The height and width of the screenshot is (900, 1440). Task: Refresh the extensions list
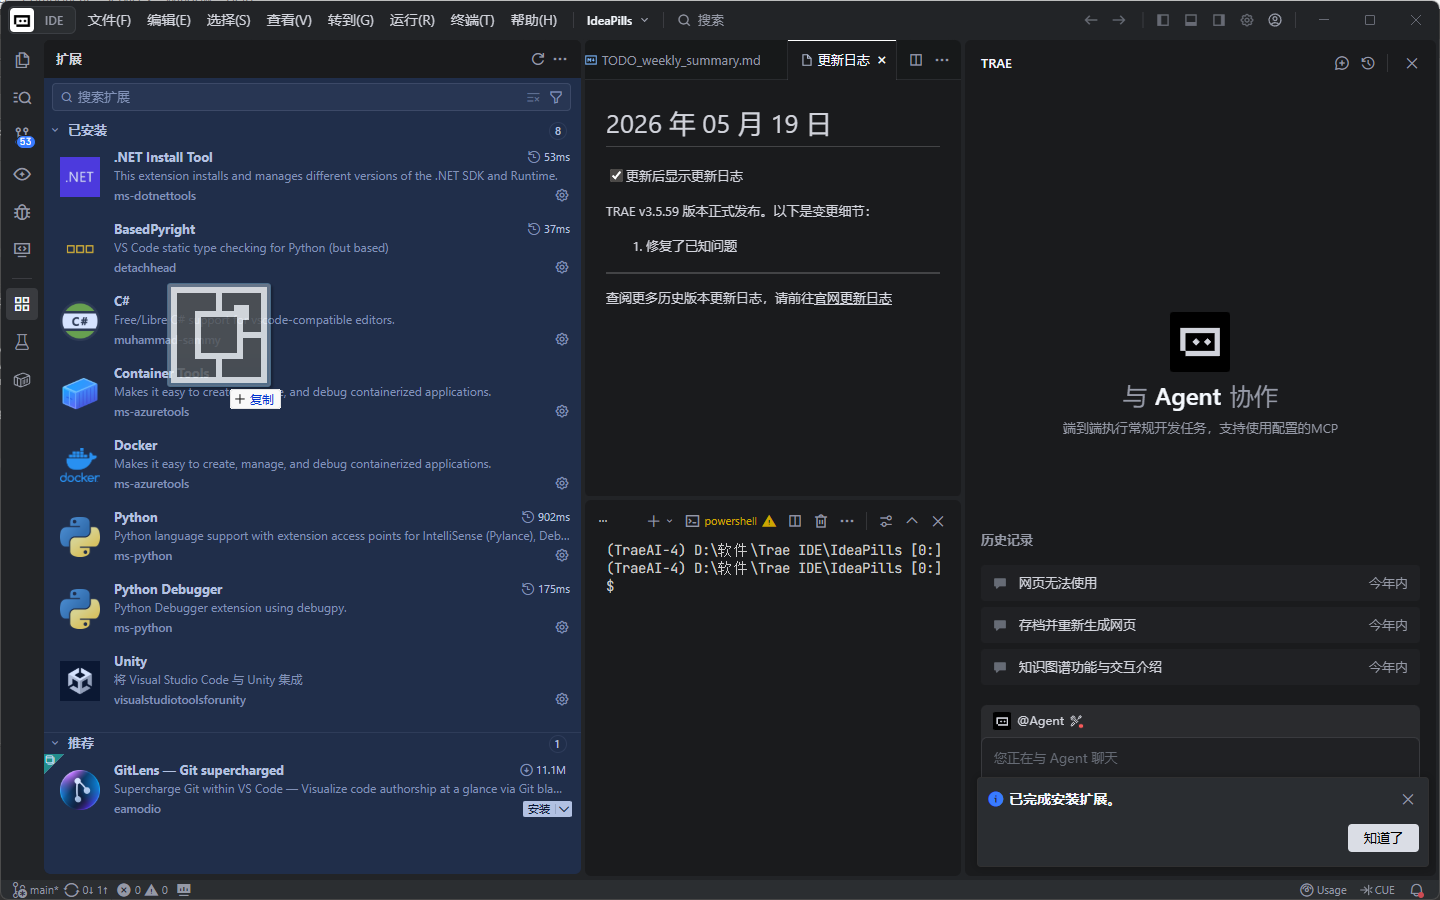click(538, 59)
